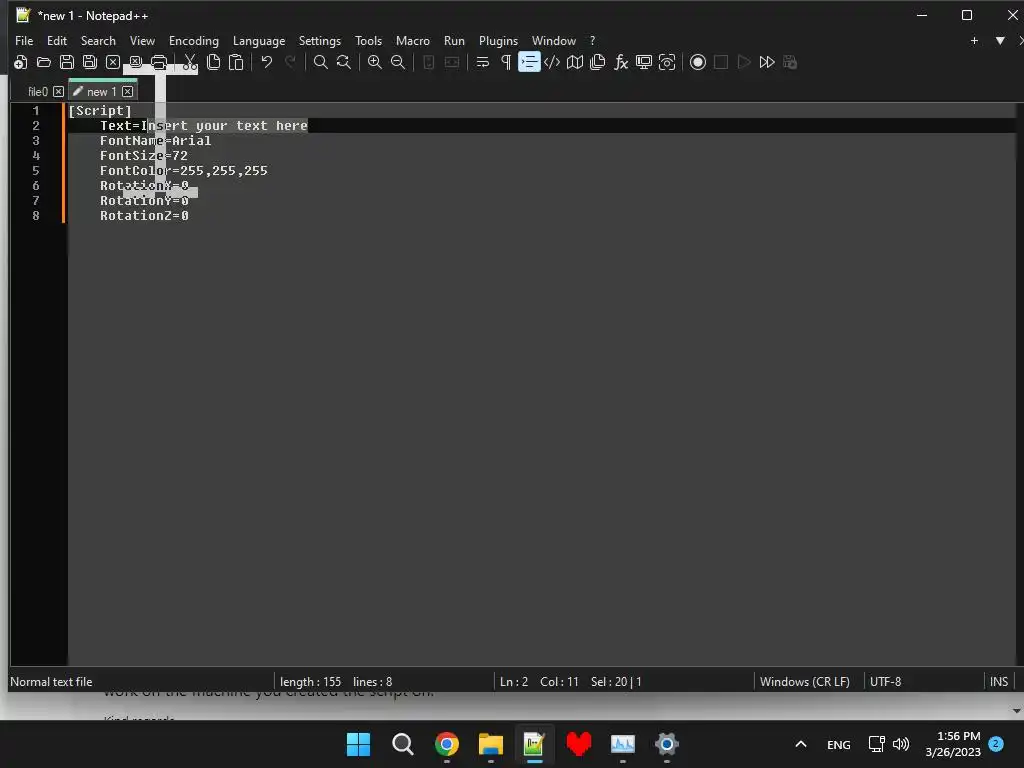Open the Macro menu

pyautogui.click(x=413, y=40)
